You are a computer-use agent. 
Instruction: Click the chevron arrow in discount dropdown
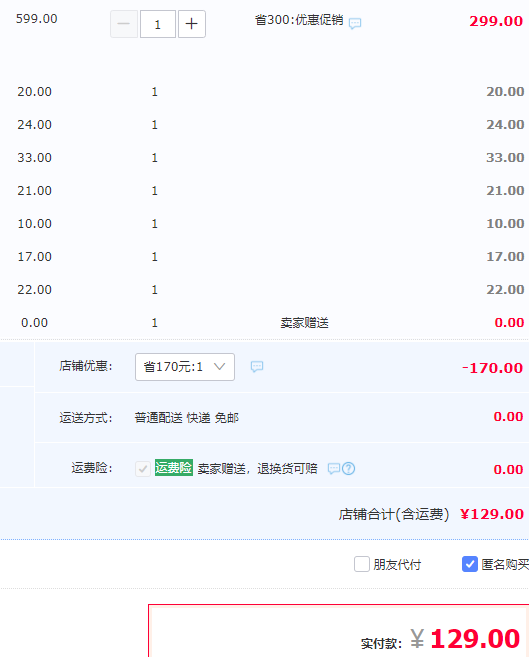(x=219, y=367)
